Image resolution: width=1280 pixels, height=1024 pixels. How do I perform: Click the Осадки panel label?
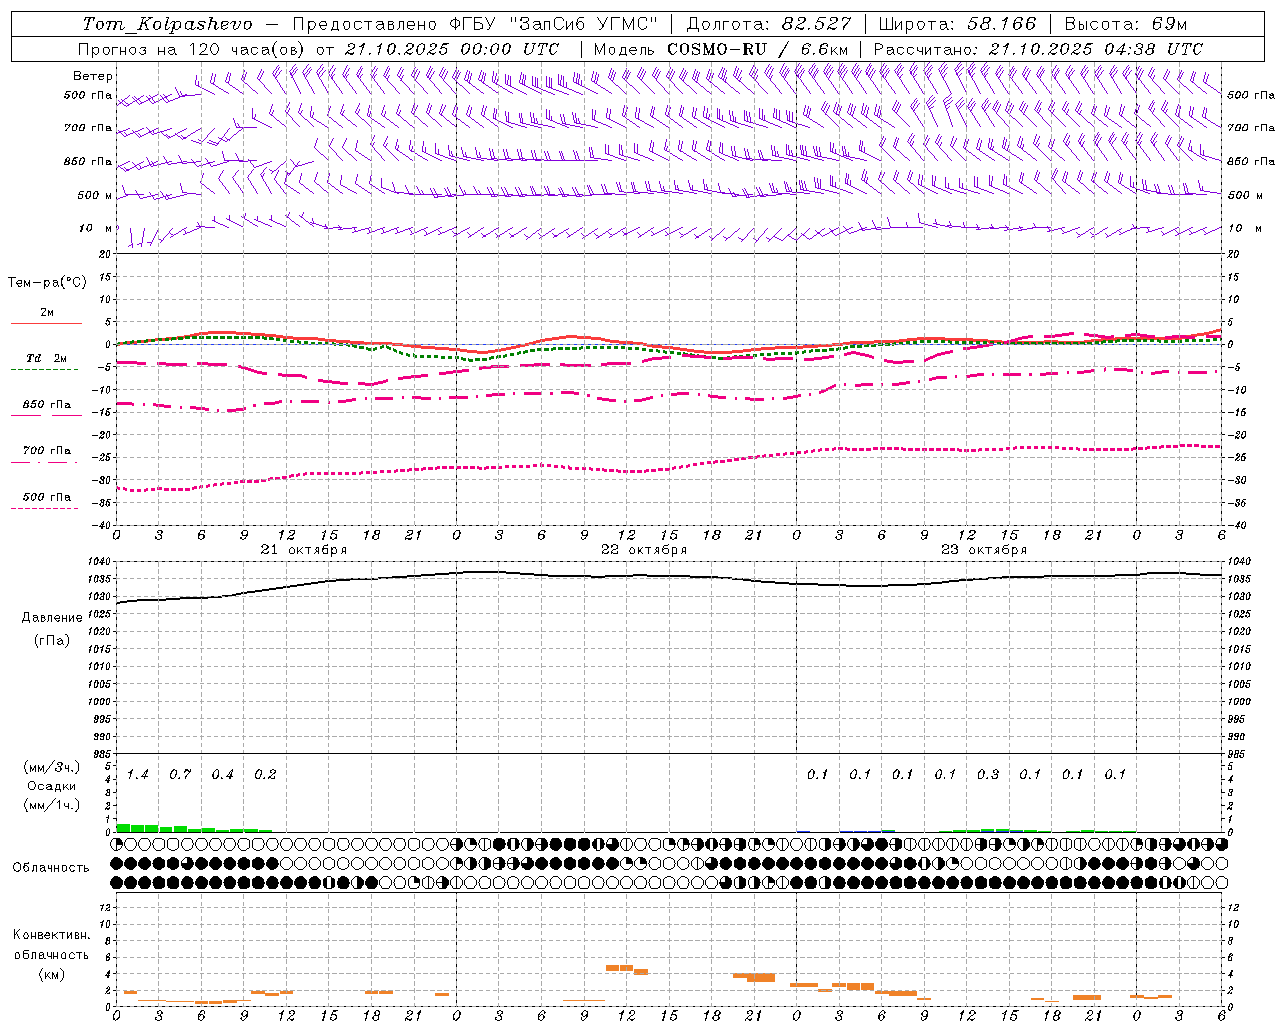tap(52, 786)
